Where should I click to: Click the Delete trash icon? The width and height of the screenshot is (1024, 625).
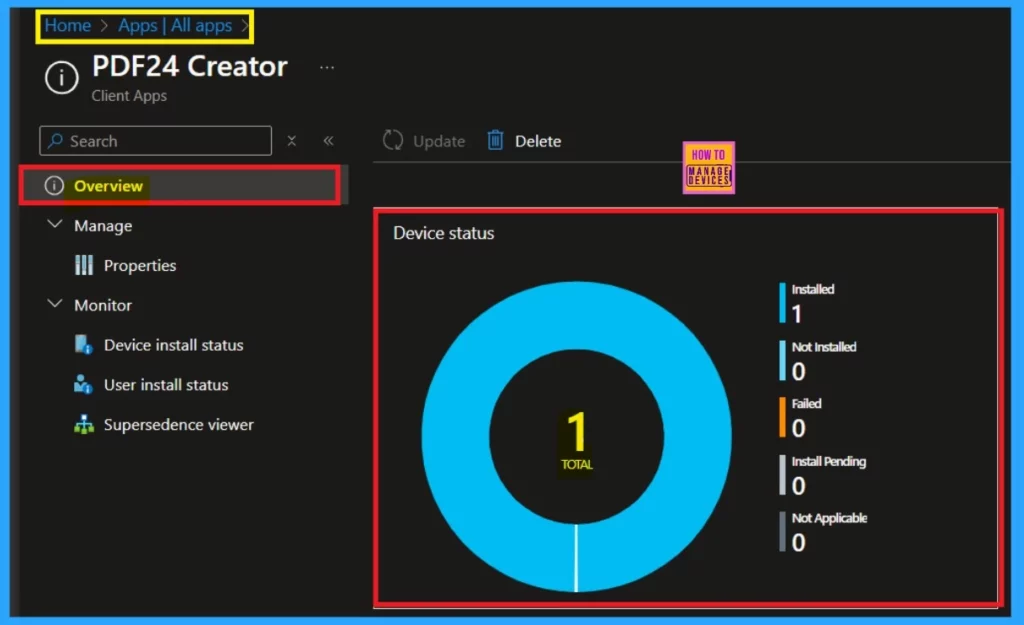pyautogui.click(x=496, y=140)
